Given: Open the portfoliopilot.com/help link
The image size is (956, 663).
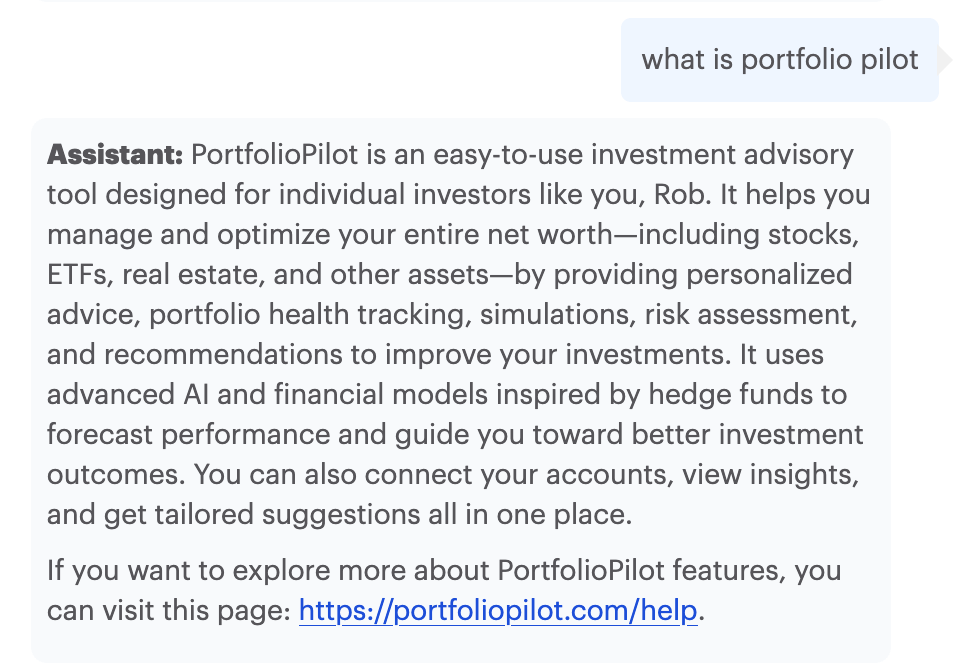Looking at the screenshot, I should [497, 610].
